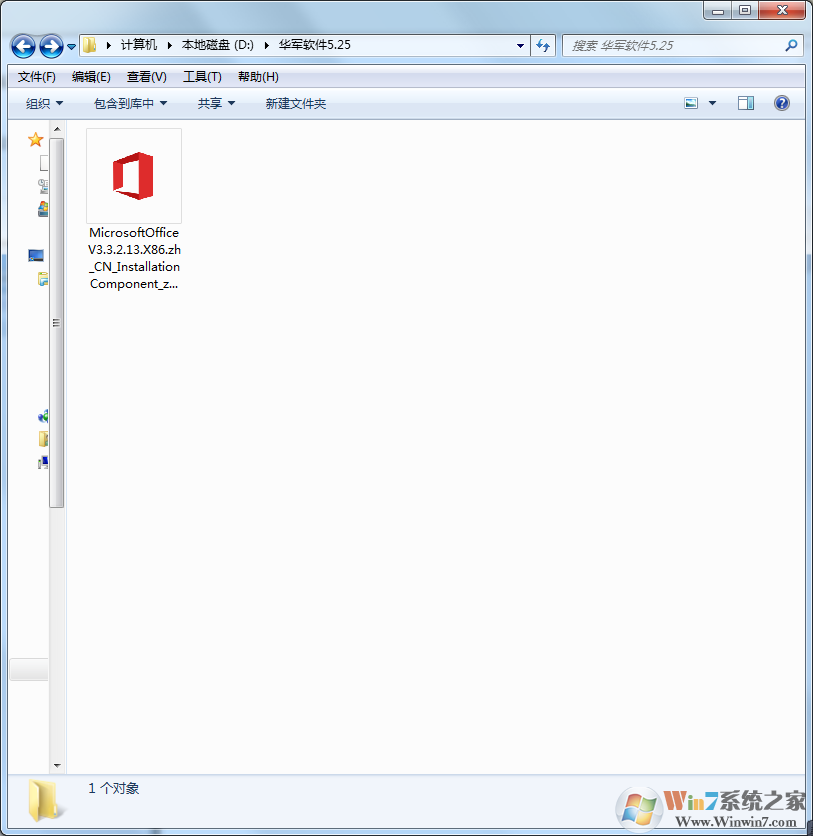
Task: Click the Computer monitor icon in the sidebar
Action: click(36, 255)
